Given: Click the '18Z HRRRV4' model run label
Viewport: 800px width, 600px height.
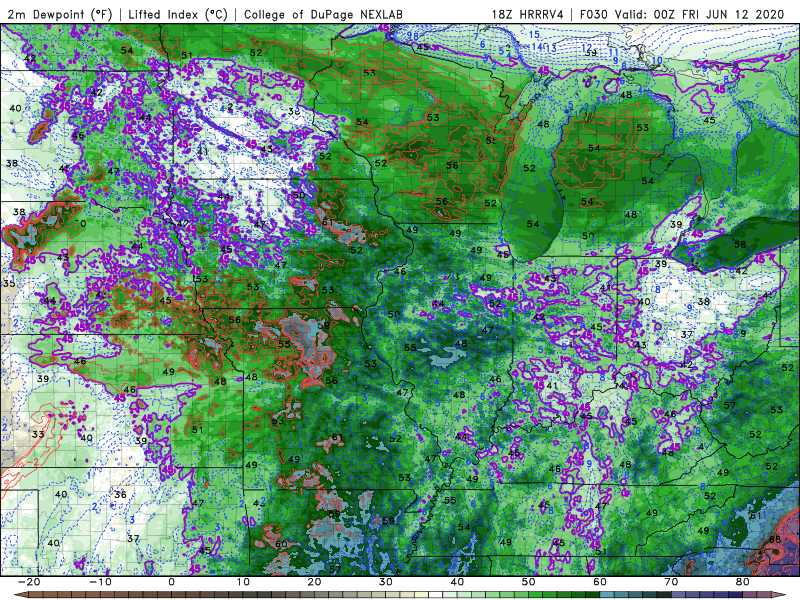Looking at the screenshot, I should point(528,14).
